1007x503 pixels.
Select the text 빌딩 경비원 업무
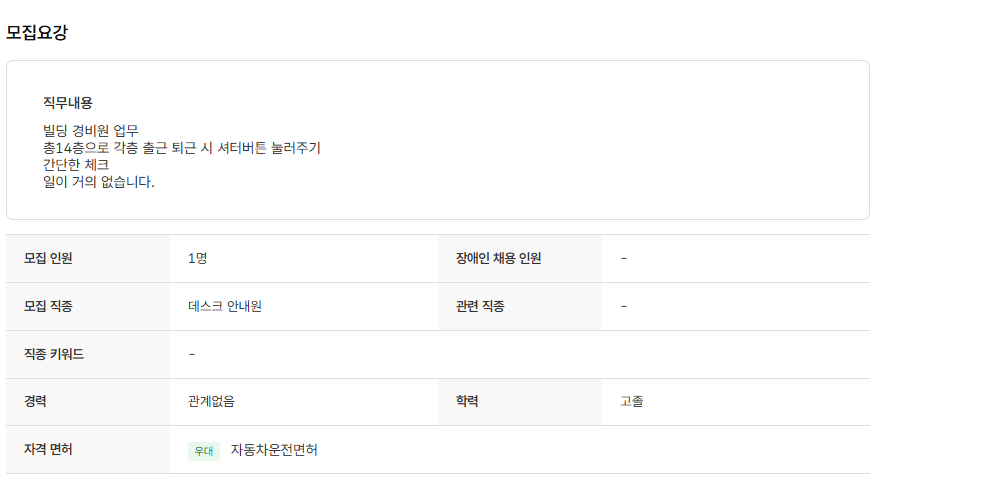(x=90, y=131)
